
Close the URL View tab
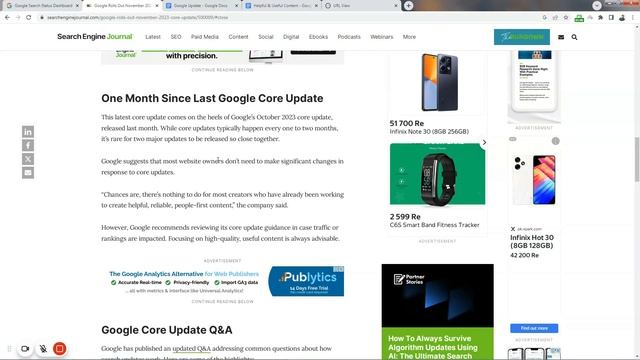396,6
